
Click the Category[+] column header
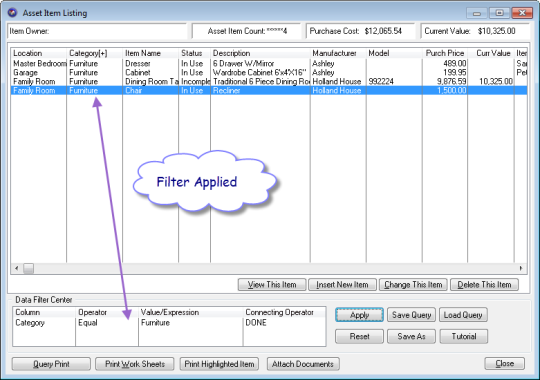[x=94, y=53]
